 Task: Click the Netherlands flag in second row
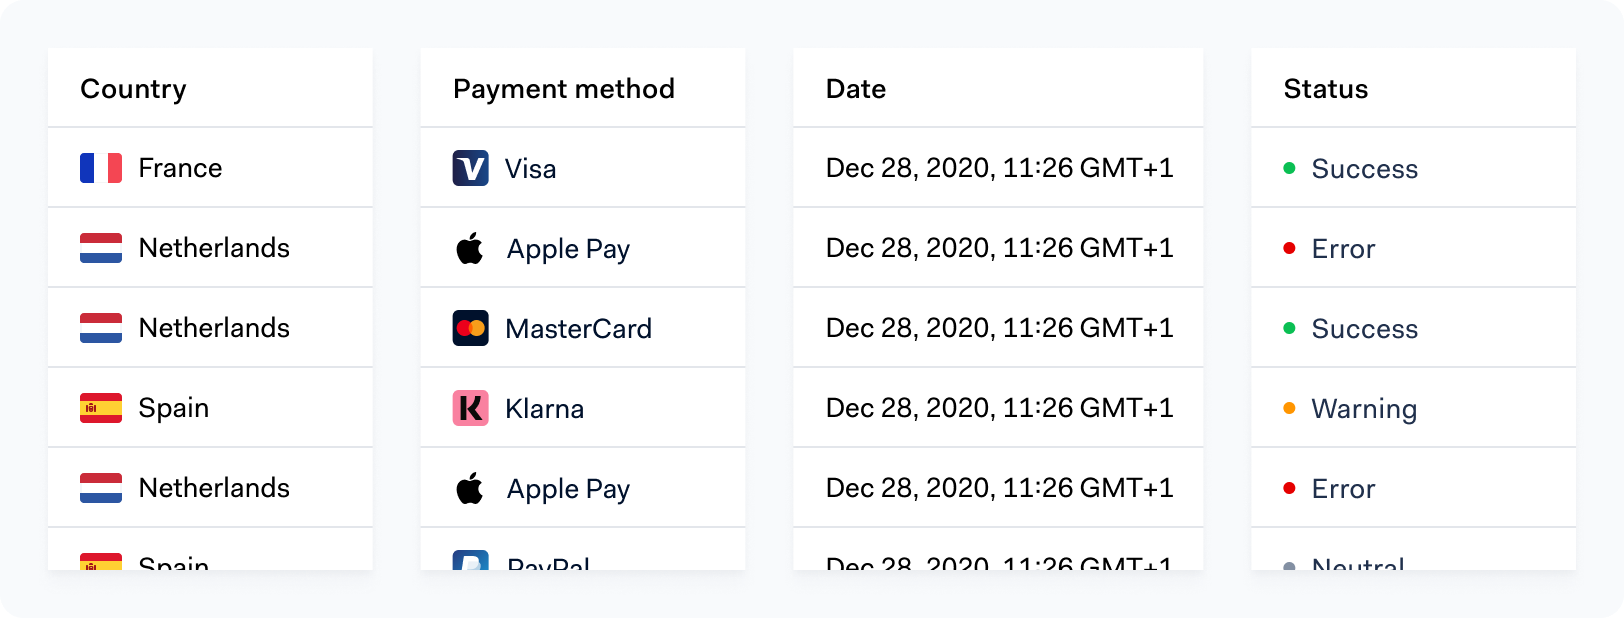(101, 248)
